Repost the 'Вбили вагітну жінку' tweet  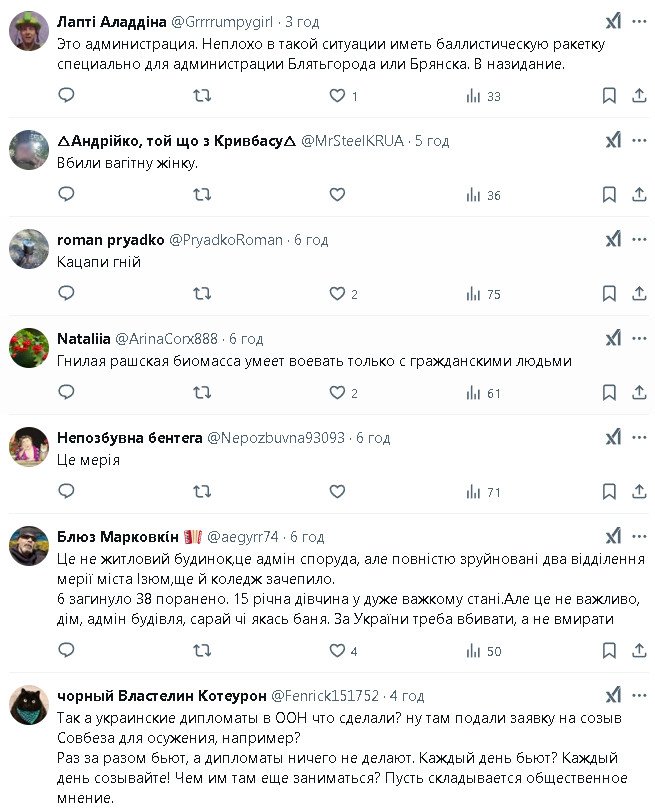tap(201, 195)
